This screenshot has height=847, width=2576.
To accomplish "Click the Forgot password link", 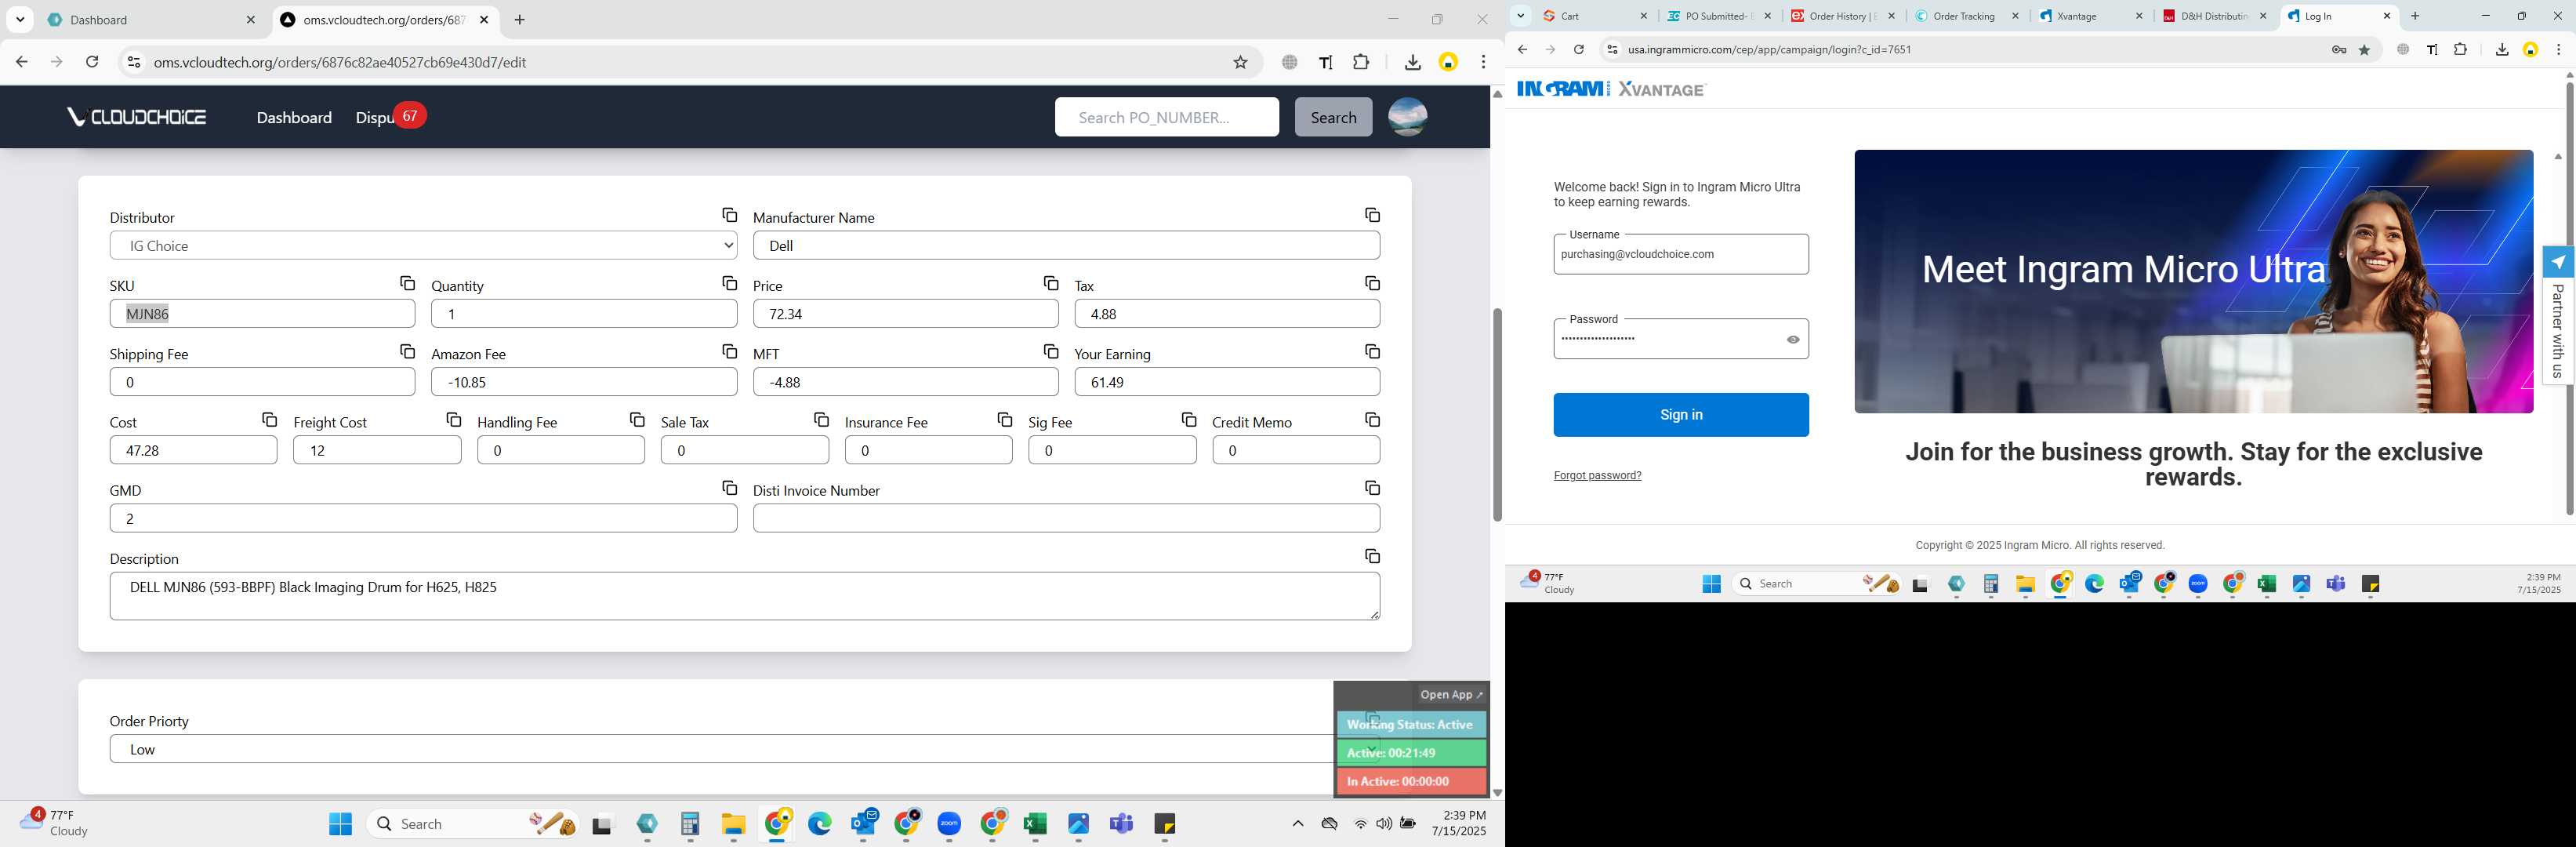I will click(1597, 475).
